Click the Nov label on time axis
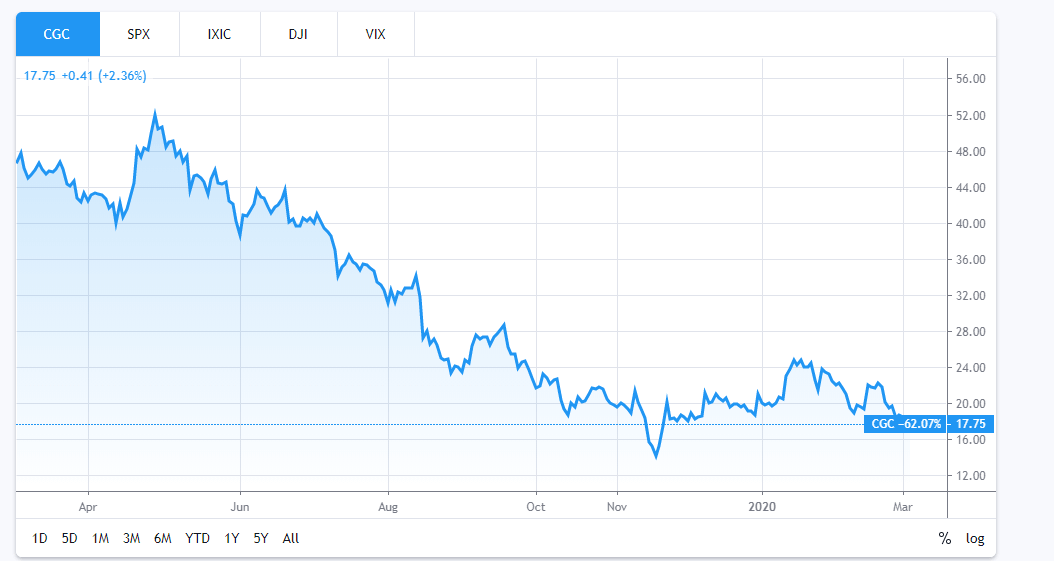1054x561 pixels. 617,507
